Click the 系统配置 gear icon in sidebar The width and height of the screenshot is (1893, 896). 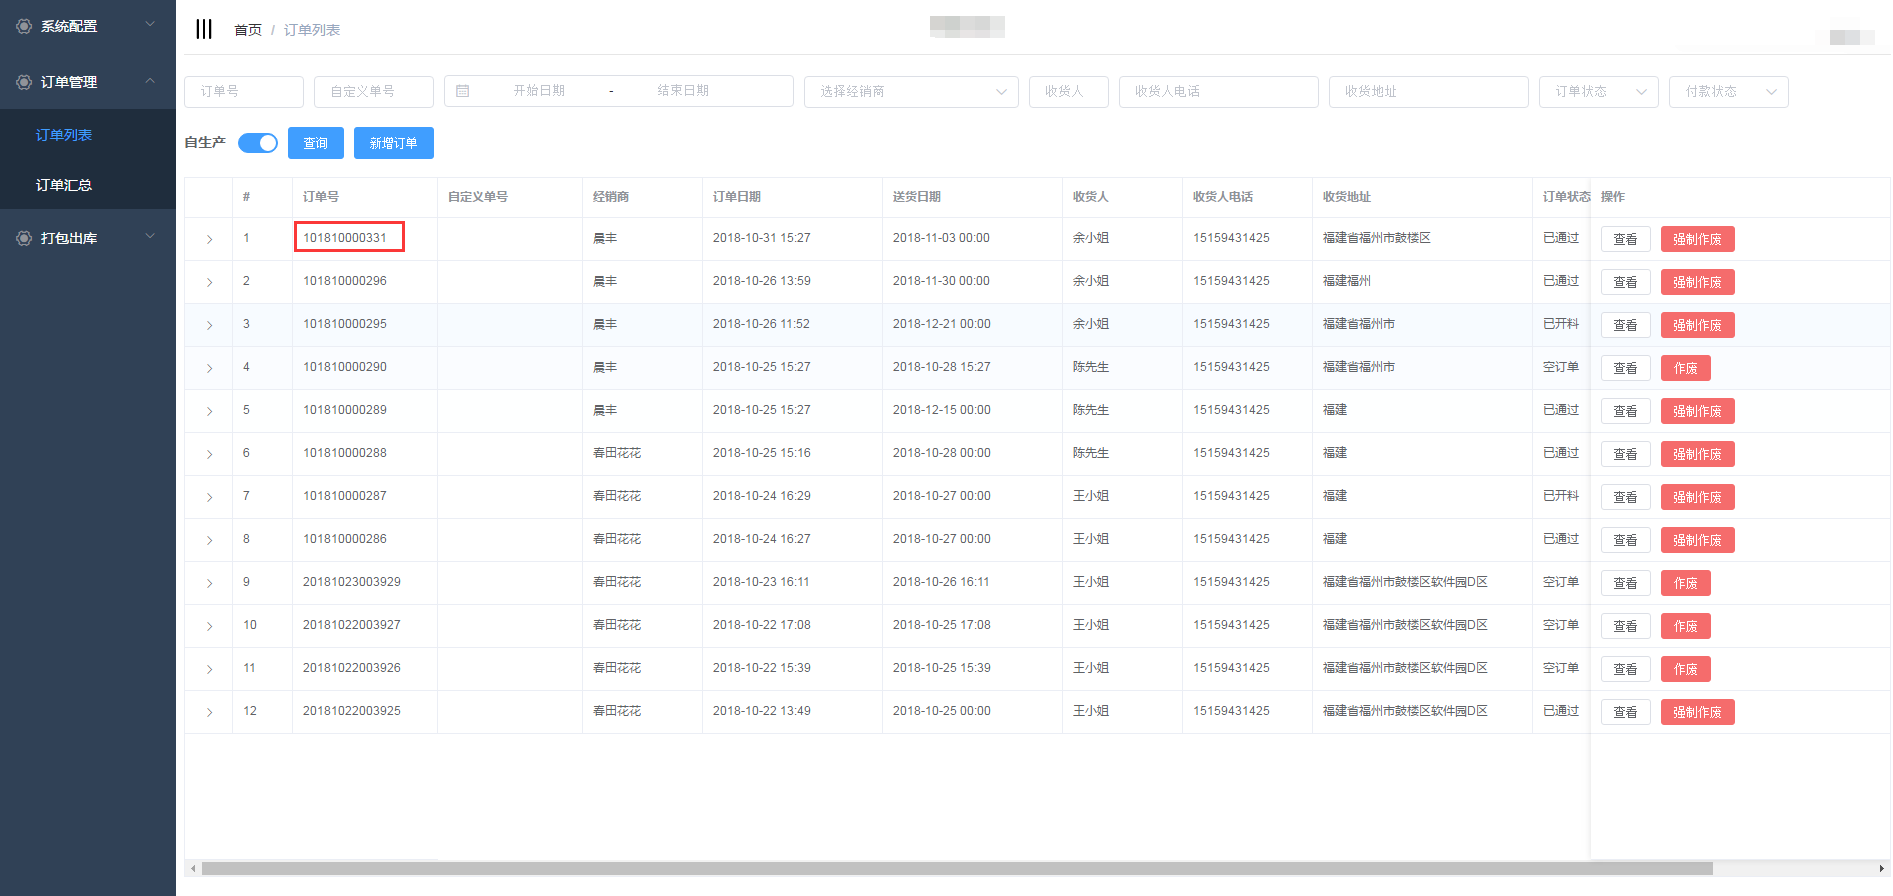click(24, 26)
